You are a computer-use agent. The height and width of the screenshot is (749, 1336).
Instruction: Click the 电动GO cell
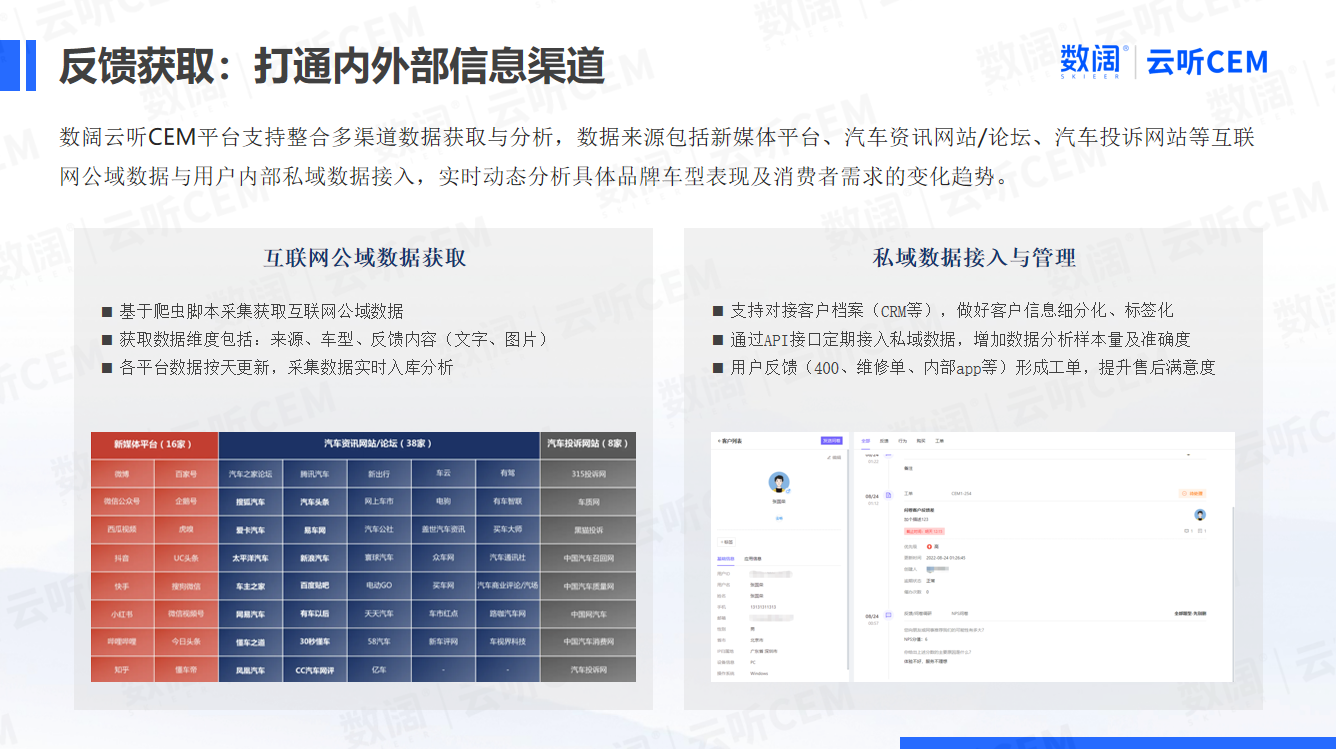(379, 585)
